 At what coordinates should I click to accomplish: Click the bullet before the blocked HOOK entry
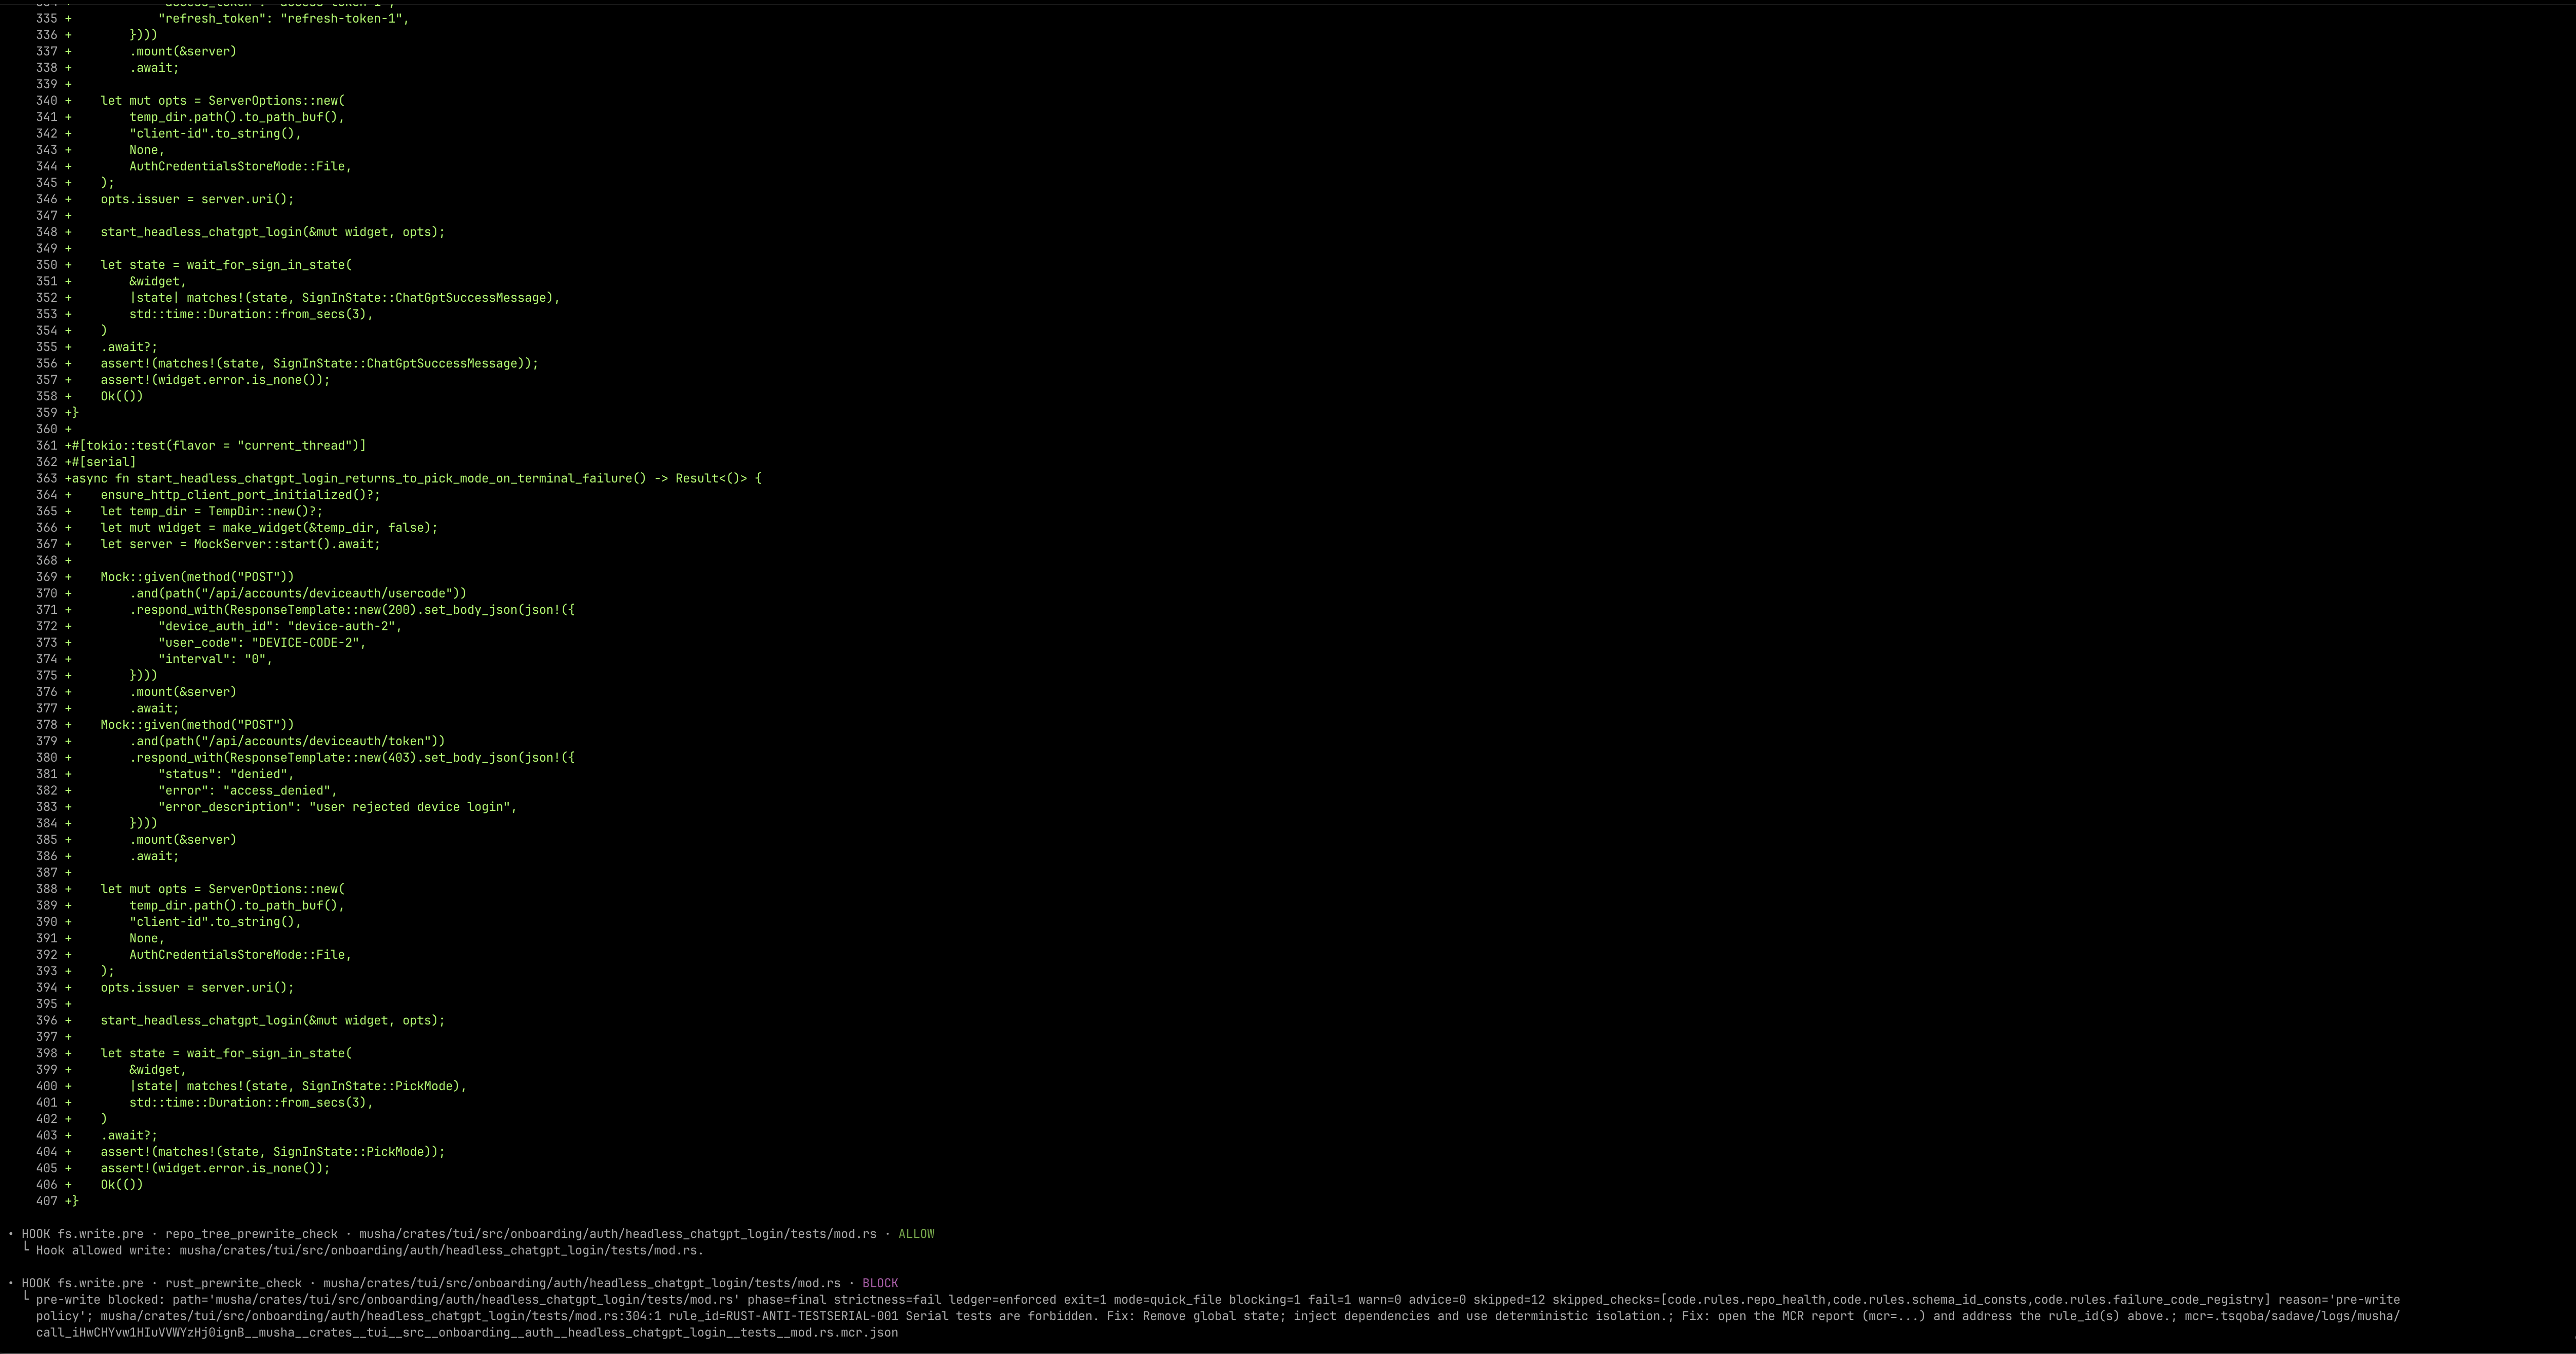(x=11, y=1283)
